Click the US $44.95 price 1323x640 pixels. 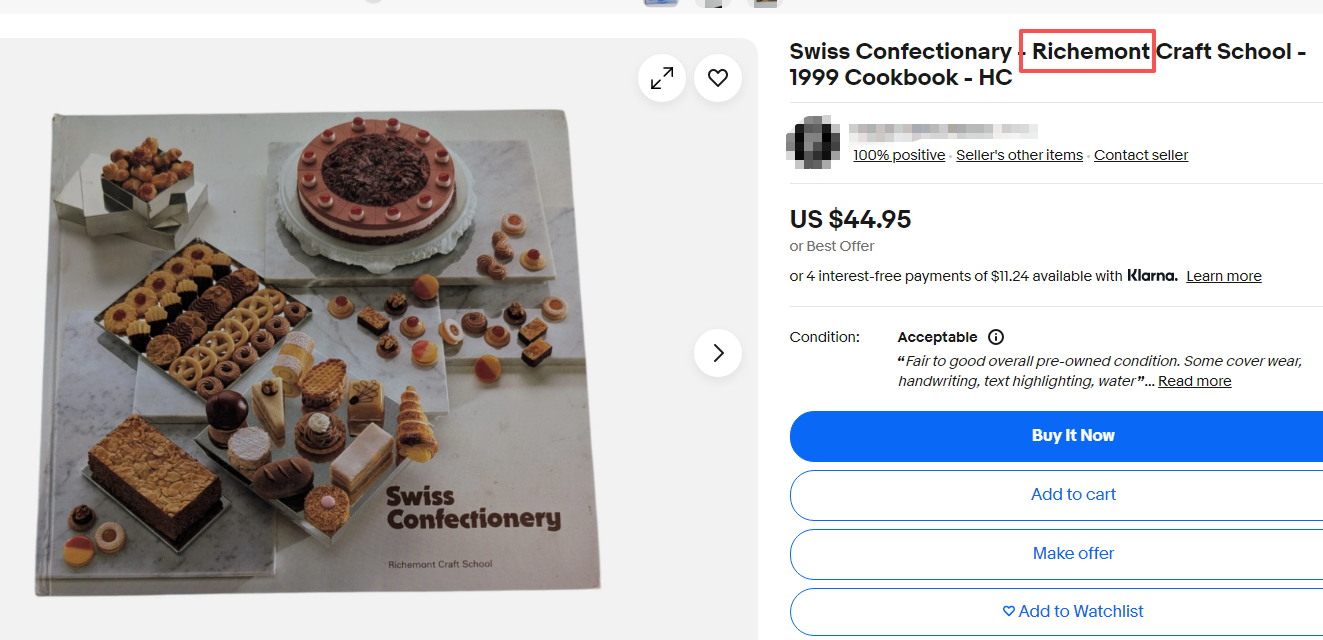[x=850, y=219]
